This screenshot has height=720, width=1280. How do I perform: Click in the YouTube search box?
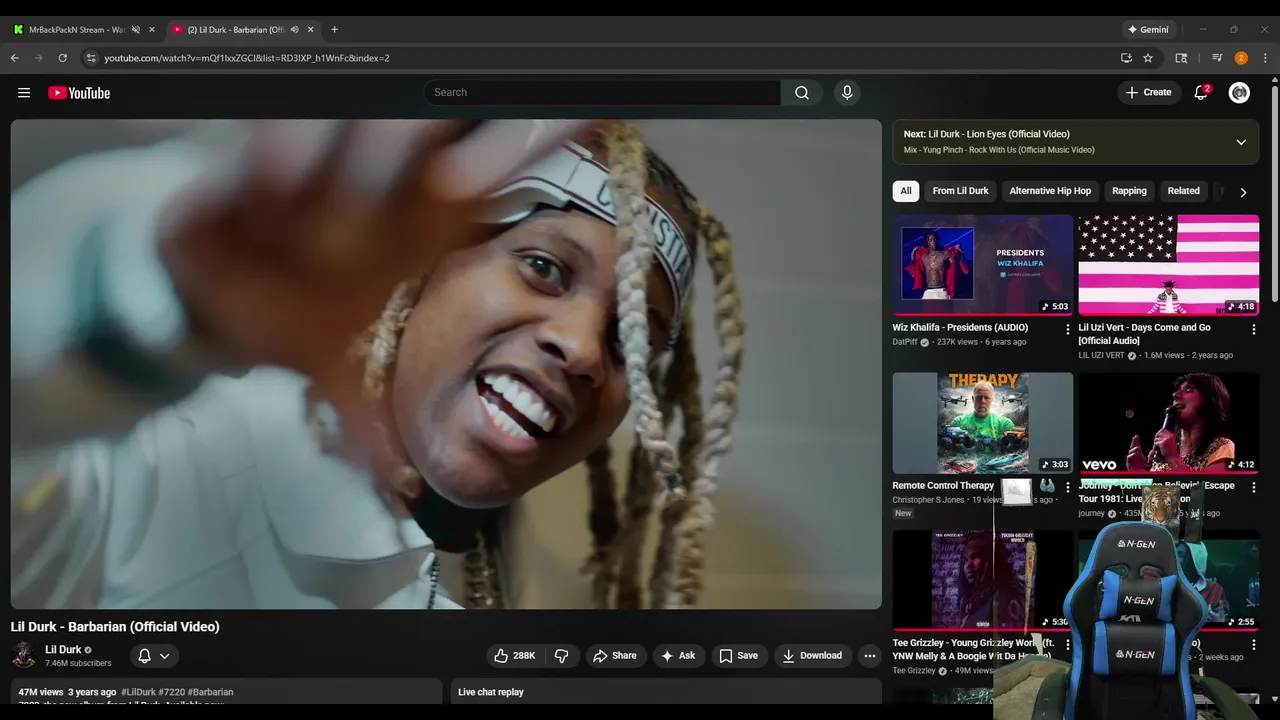pyautogui.click(x=602, y=93)
